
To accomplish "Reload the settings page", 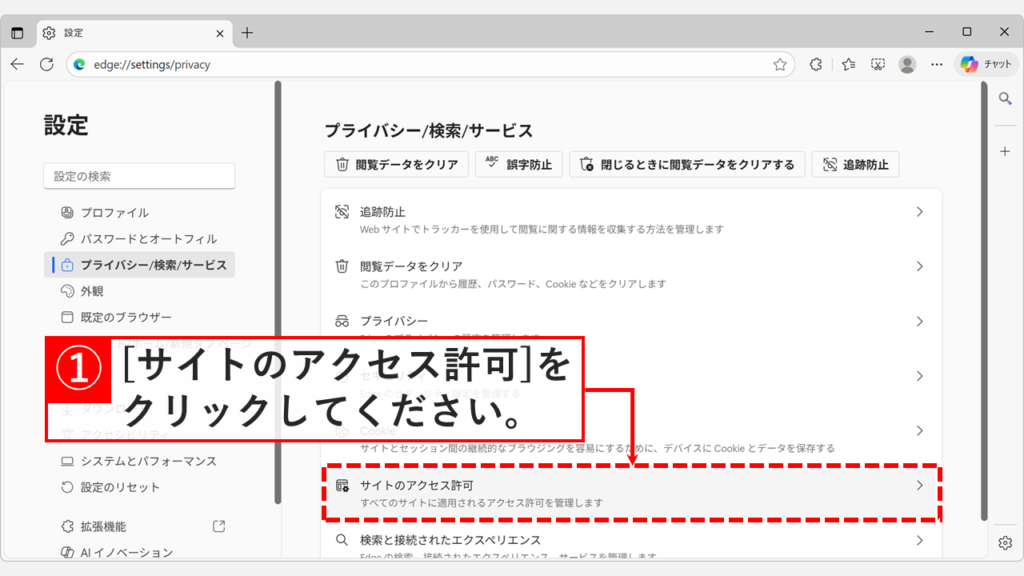I will click(46, 64).
